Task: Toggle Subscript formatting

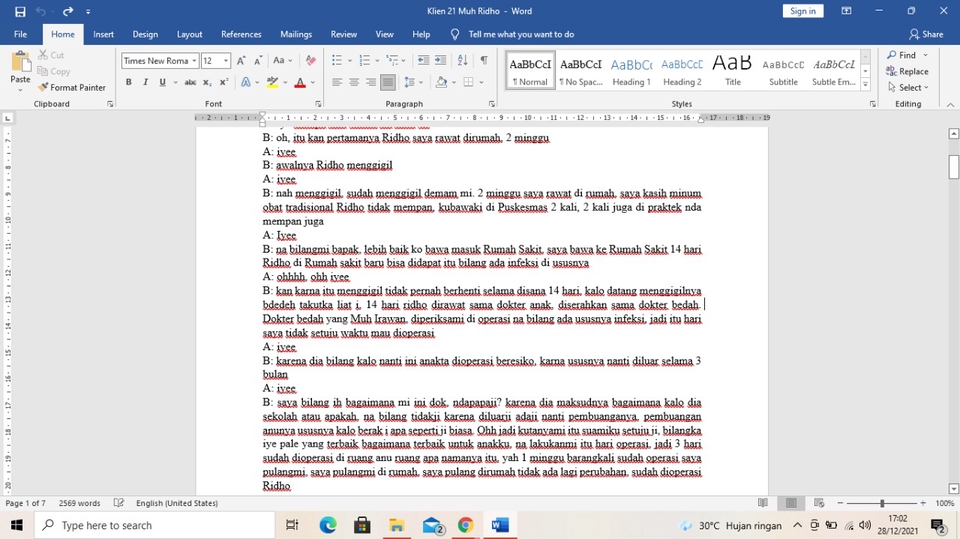Action: (x=208, y=82)
